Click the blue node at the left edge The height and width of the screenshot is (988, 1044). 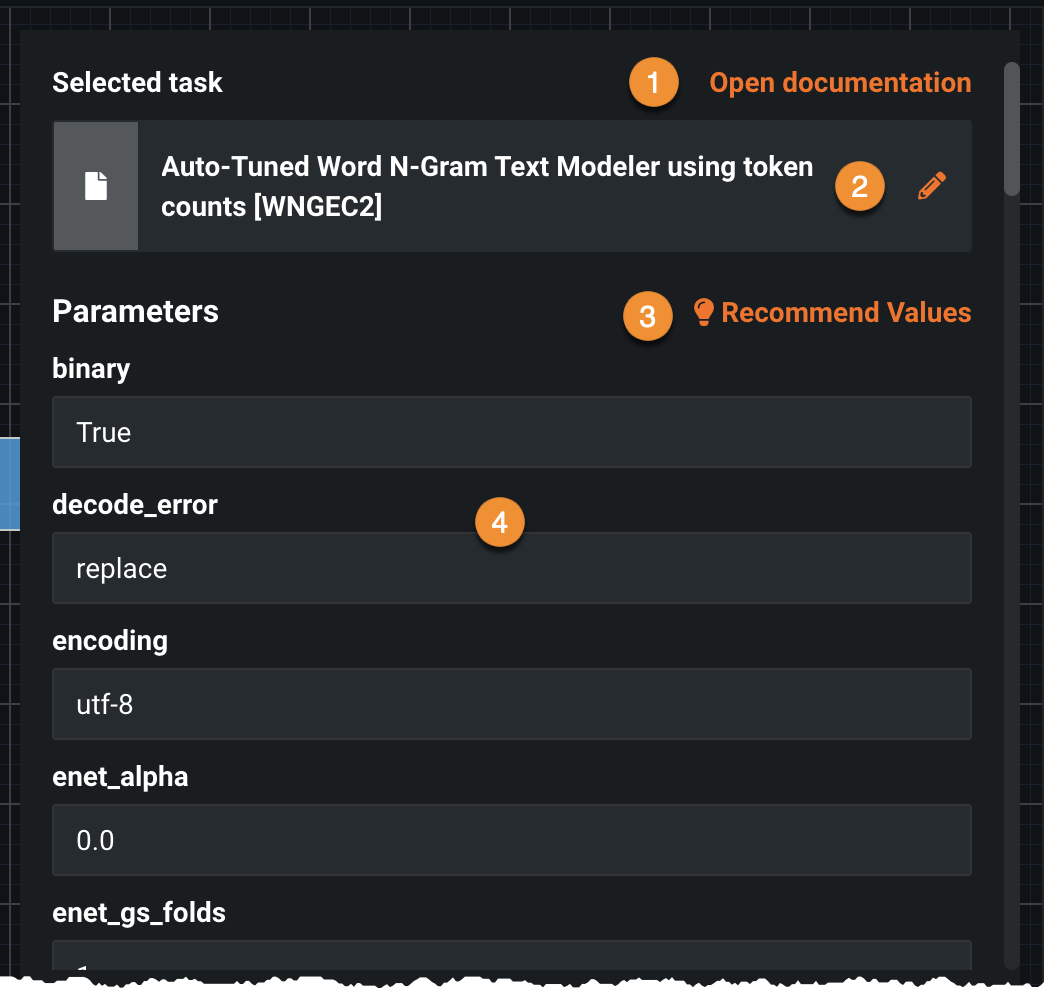point(9,483)
